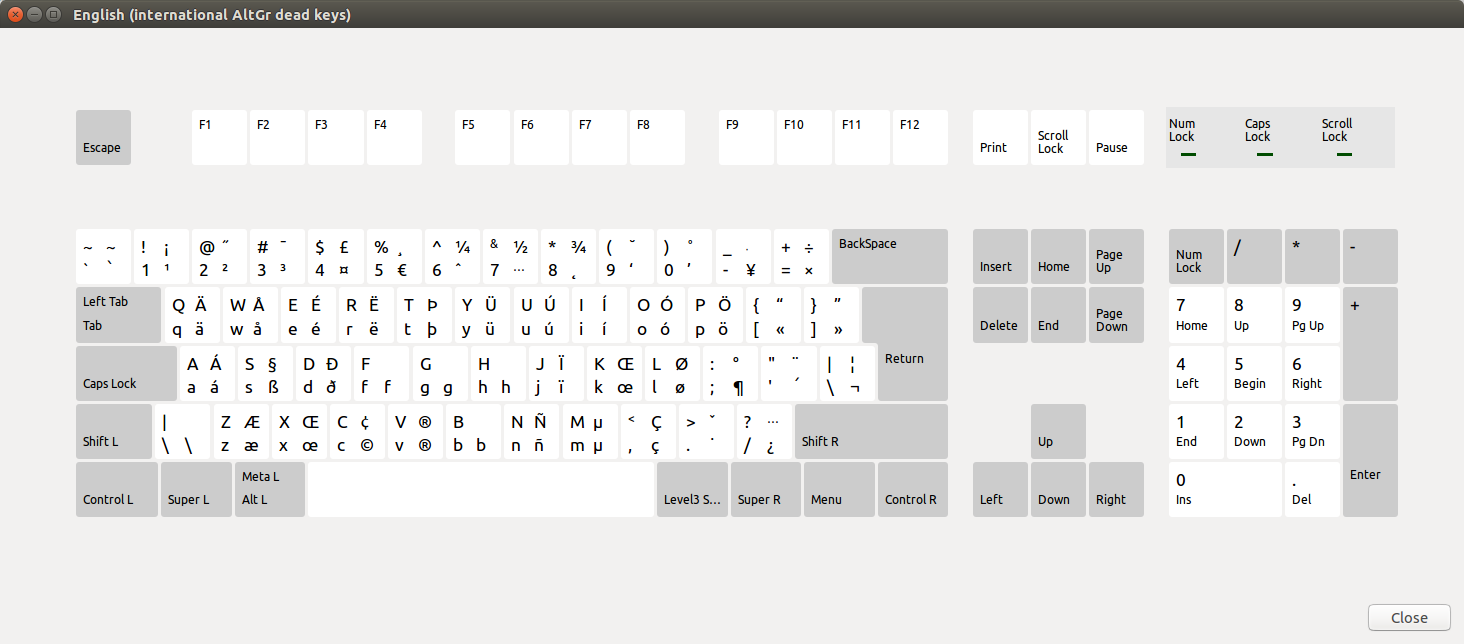The width and height of the screenshot is (1464, 644).
Task: Select the F5 key
Action: click(x=482, y=137)
